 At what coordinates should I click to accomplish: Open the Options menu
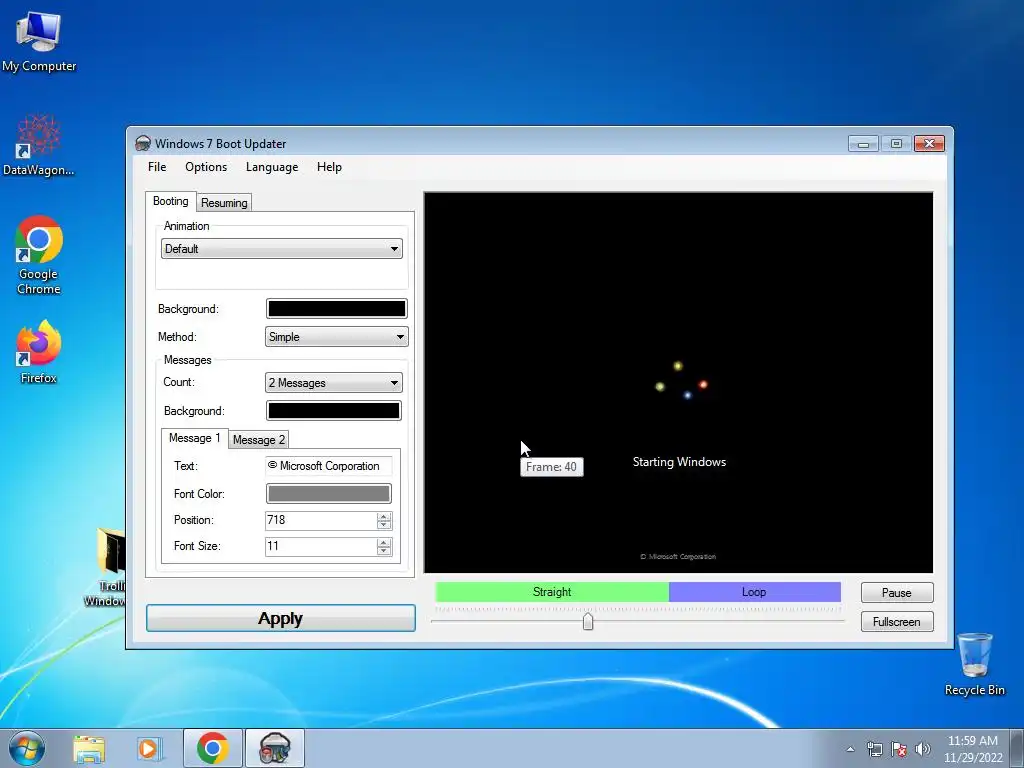tap(206, 167)
